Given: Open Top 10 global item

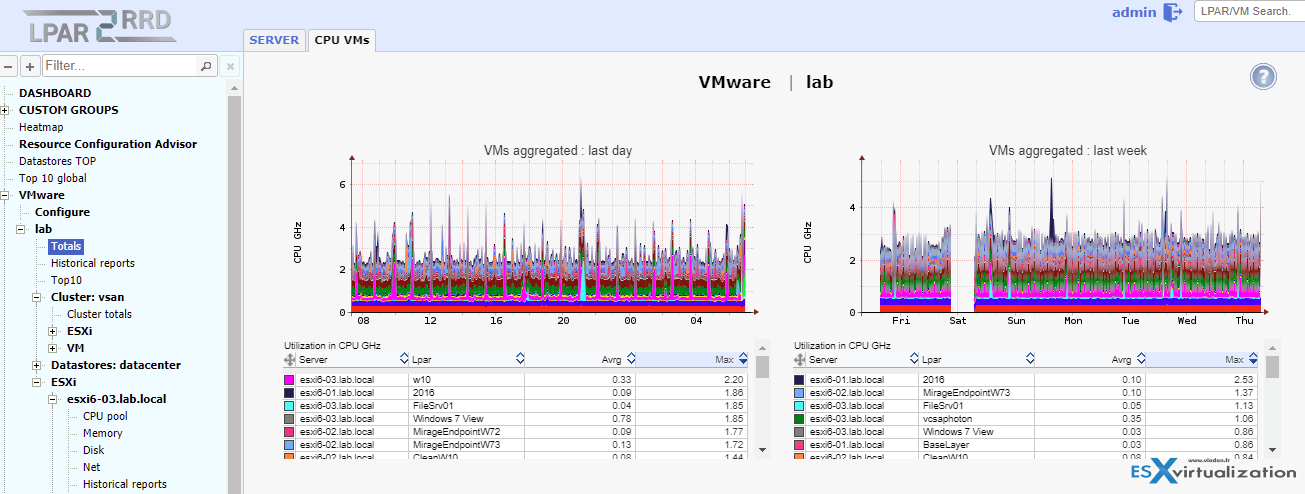Looking at the screenshot, I should [53, 178].
